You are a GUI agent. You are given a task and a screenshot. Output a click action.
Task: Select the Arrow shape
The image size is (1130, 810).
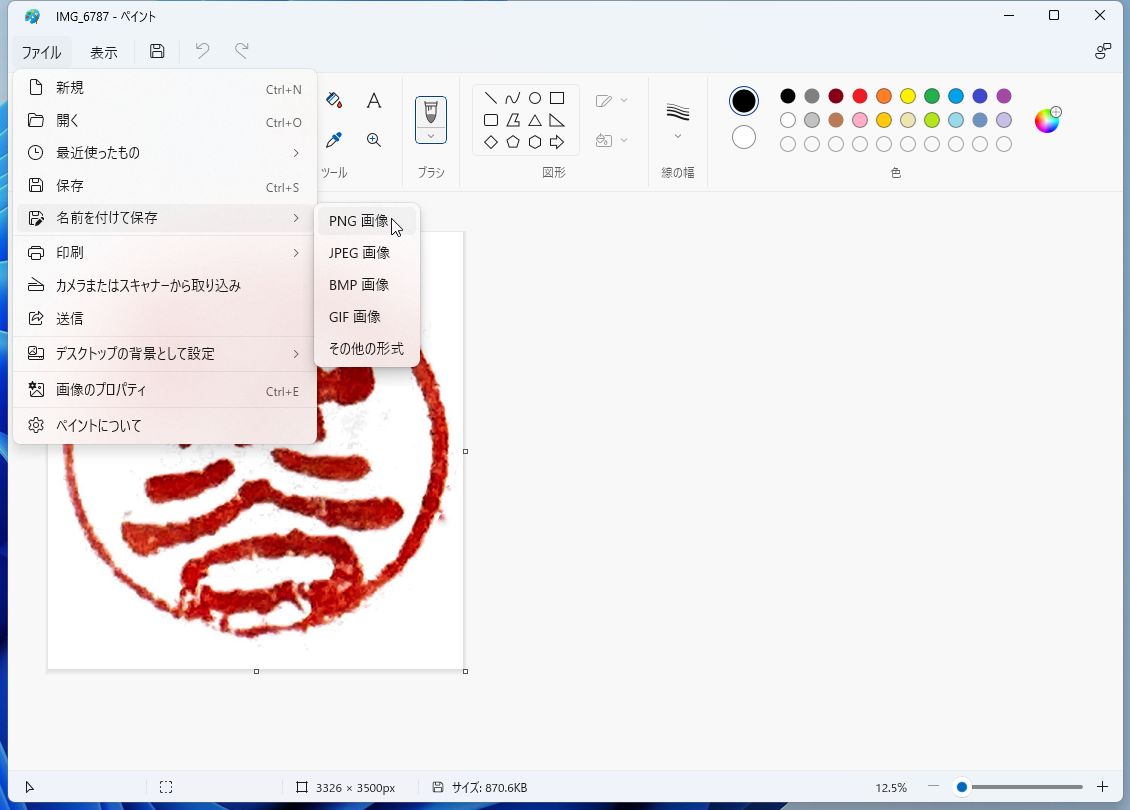pyautogui.click(x=557, y=142)
